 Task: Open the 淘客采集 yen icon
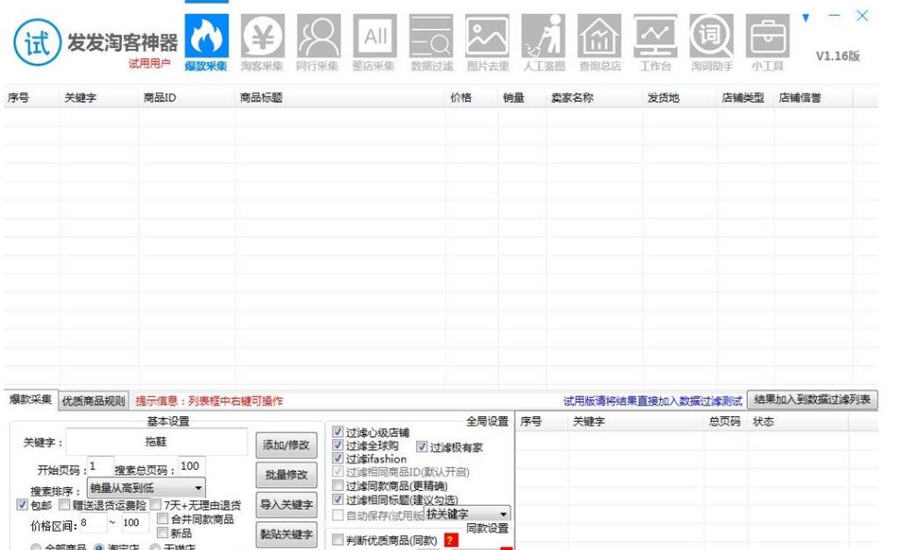tap(262, 36)
